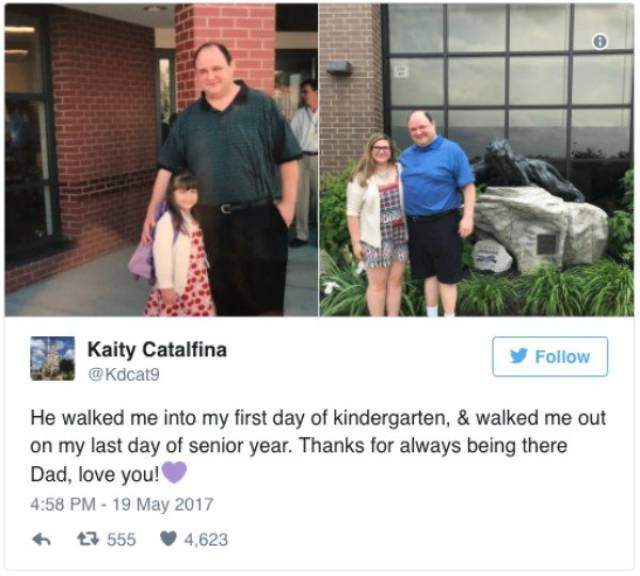Follow Kaity Catalfina
Viewport: 640px width, 576px height.
(x=550, y=356)
